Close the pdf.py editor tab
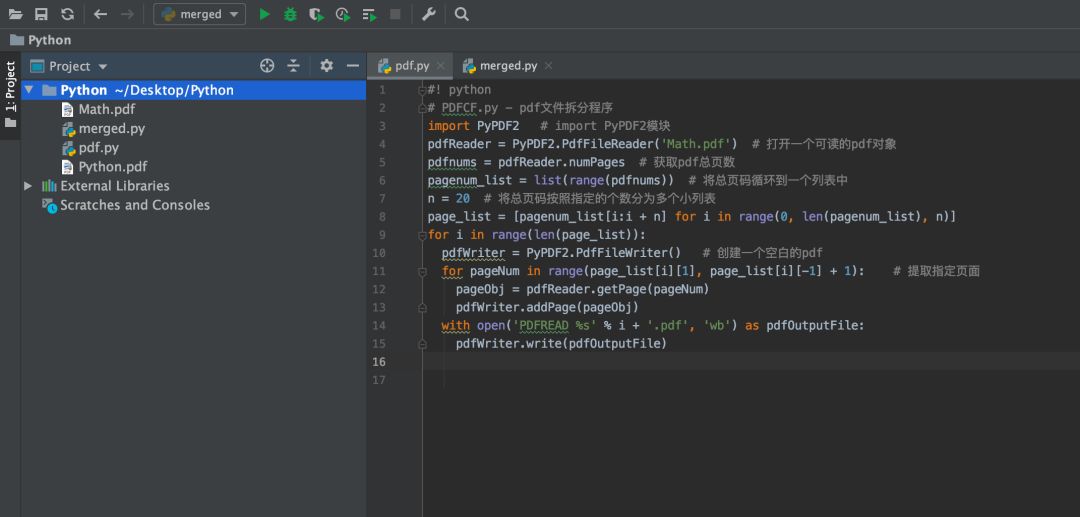This screenshot has width=1080, height=517. pos(440,66)
